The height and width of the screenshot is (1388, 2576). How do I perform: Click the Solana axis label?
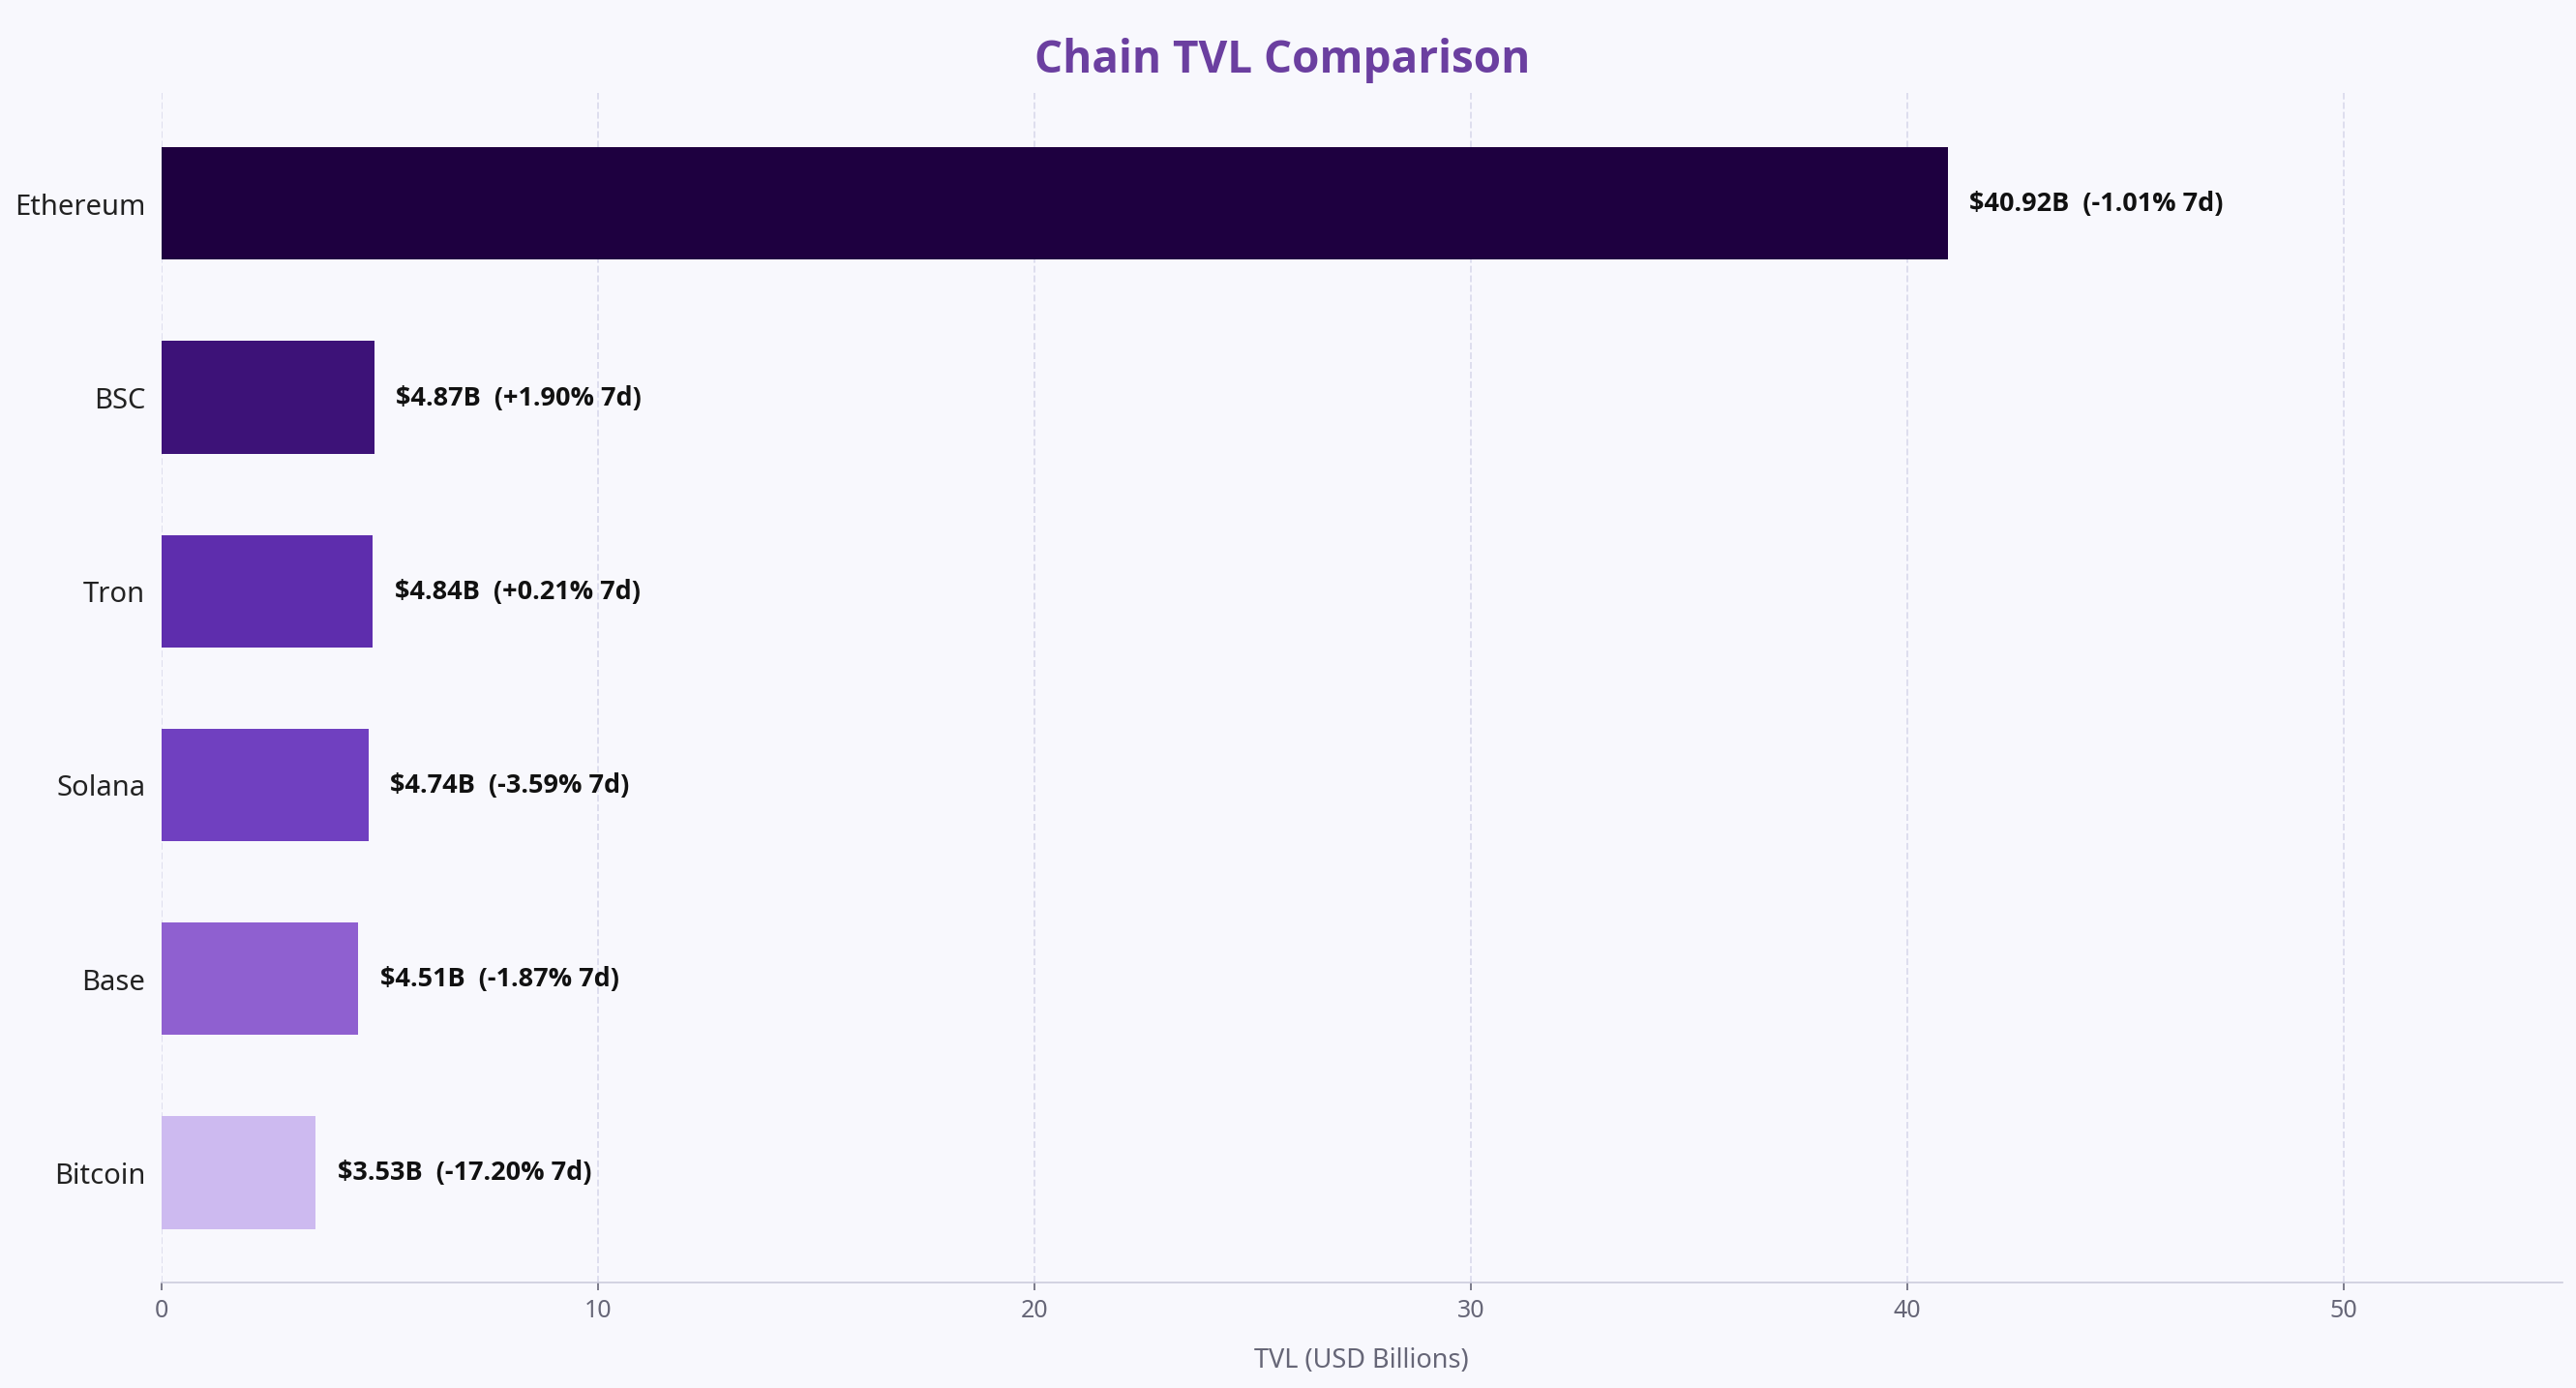[x=101, y=786]
